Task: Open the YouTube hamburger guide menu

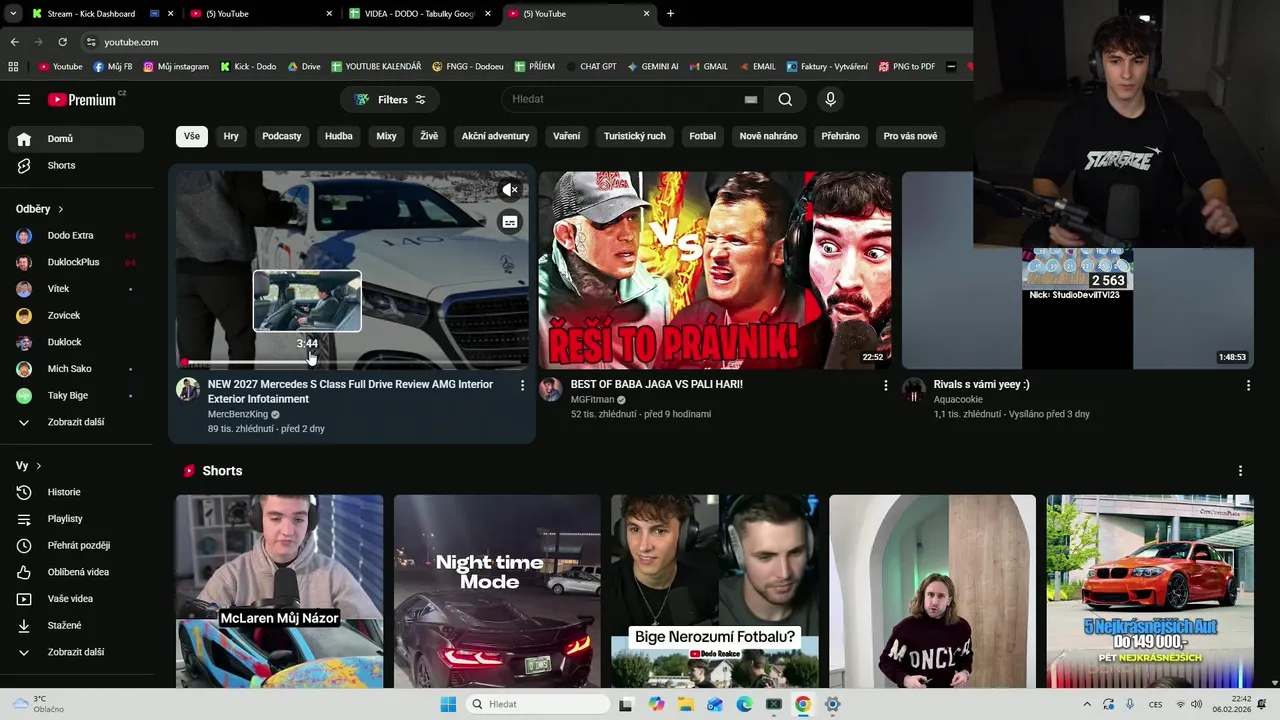Action: [x=24, y=99]
